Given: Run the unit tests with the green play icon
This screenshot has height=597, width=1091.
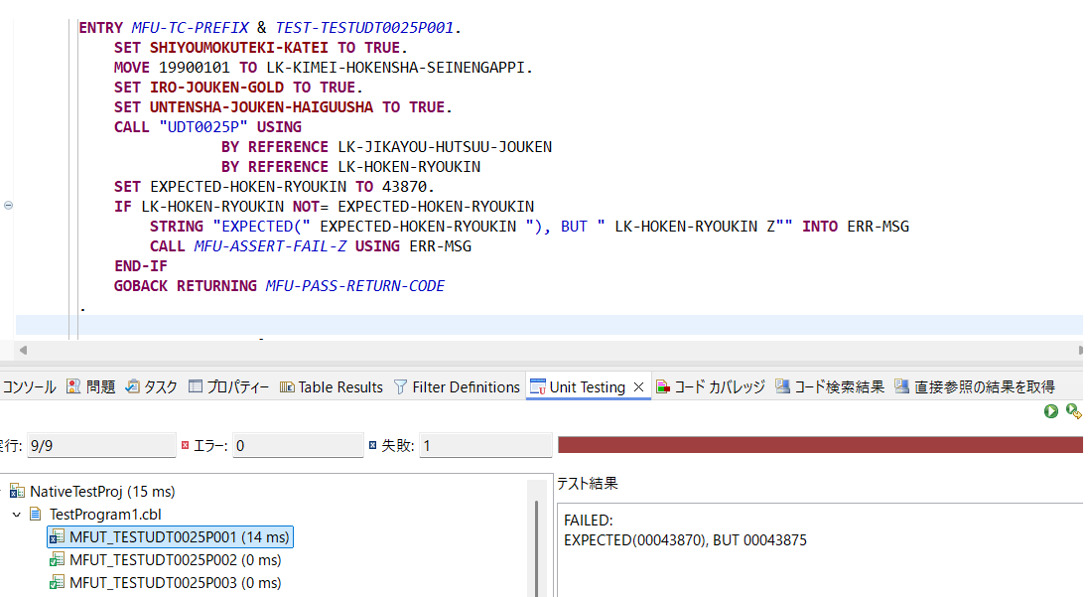Looking at the screenshot, I should coord(1050,412).
